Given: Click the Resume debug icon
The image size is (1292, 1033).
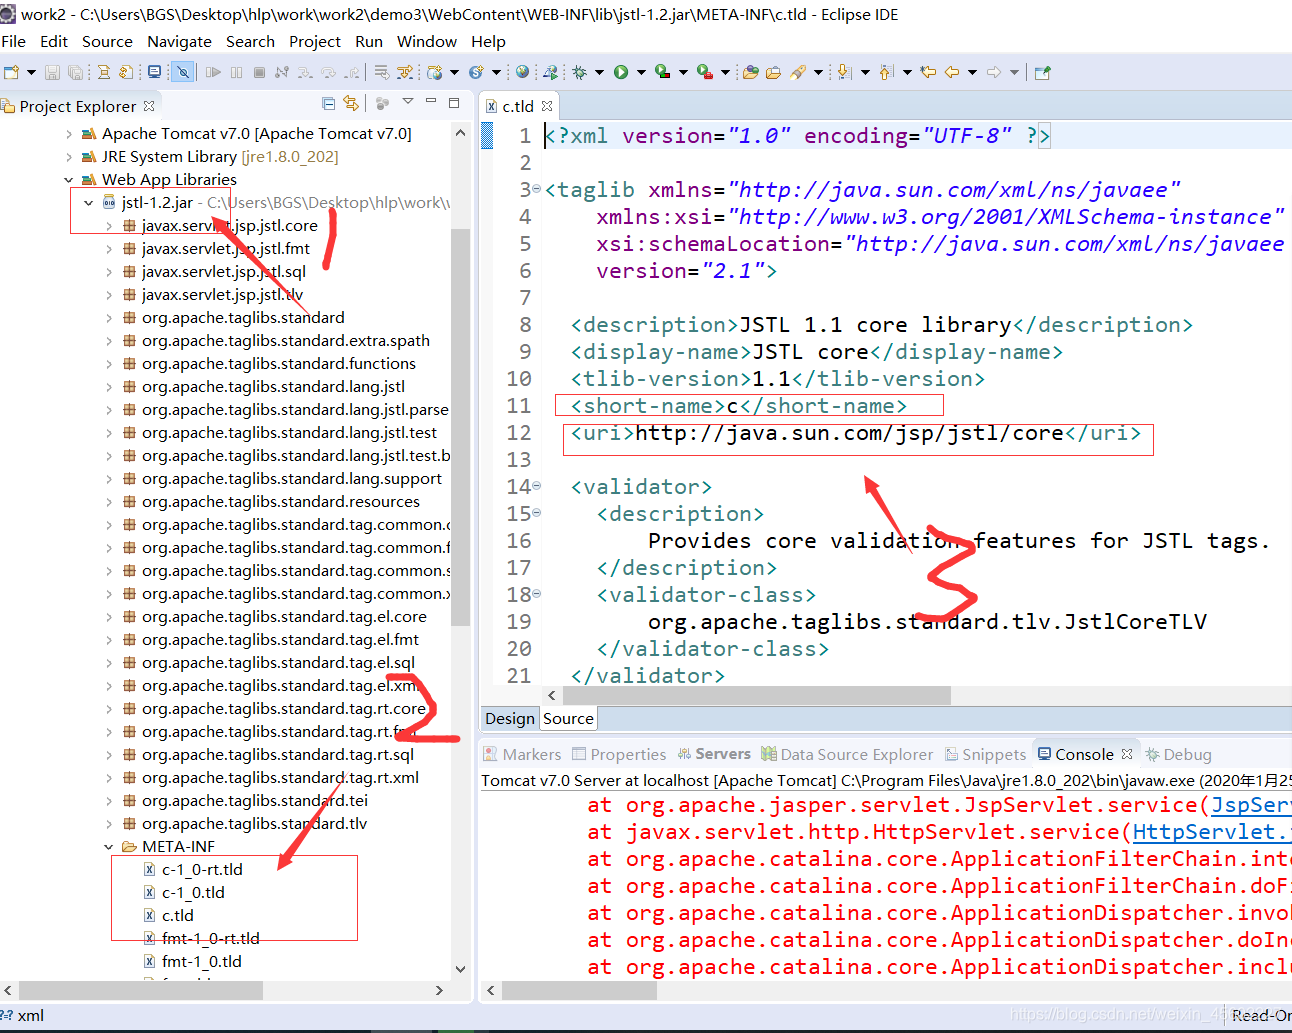Looking at the screenshot, I should point(213,72).
